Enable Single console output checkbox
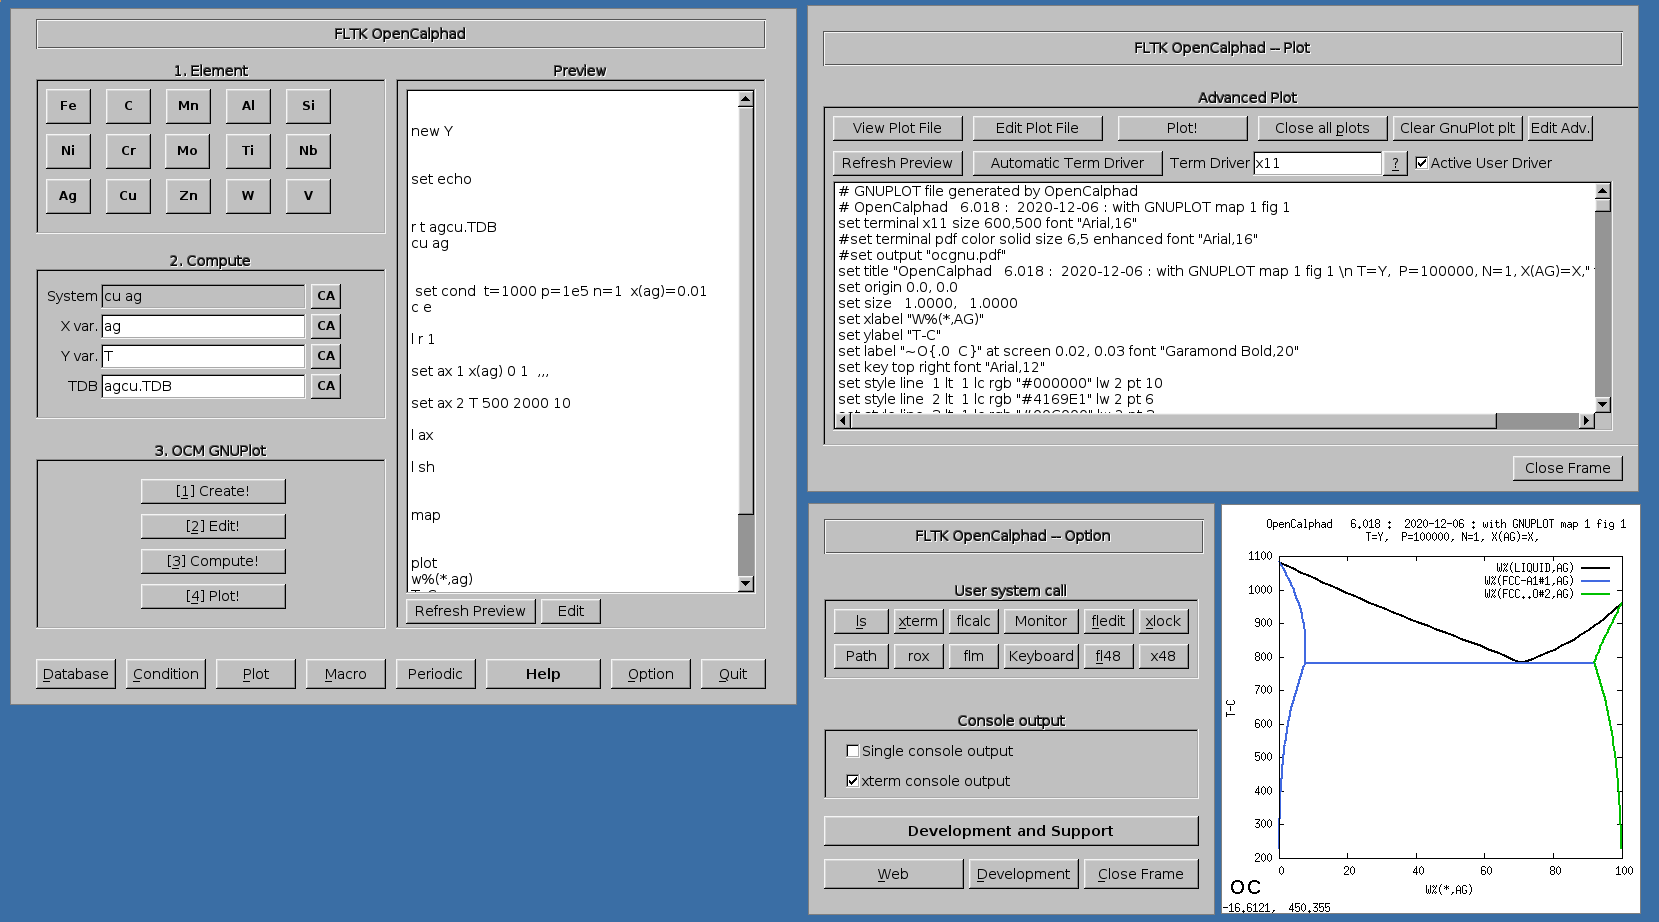The height and width of the screenshot is (922, 1659). (x=853, y=751)
